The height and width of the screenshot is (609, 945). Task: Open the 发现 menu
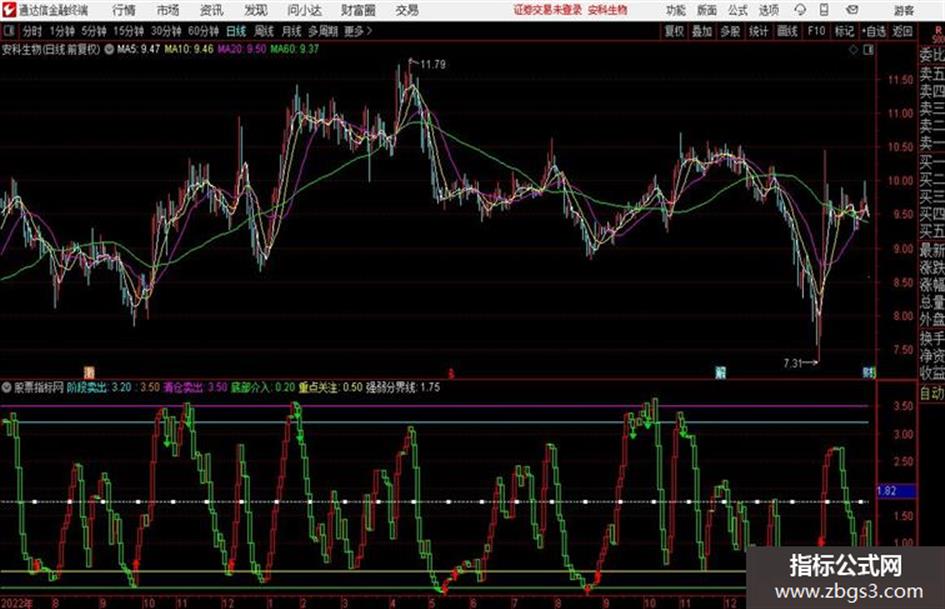[x=256, y=10]
